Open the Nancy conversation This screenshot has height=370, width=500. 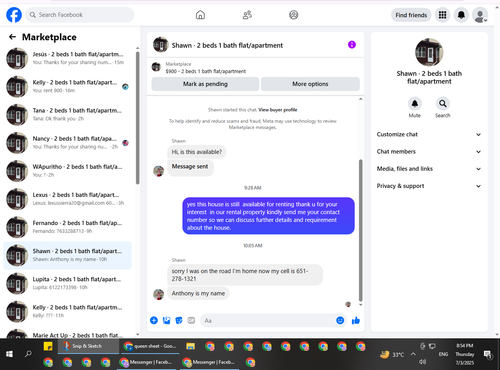point(67,143)
